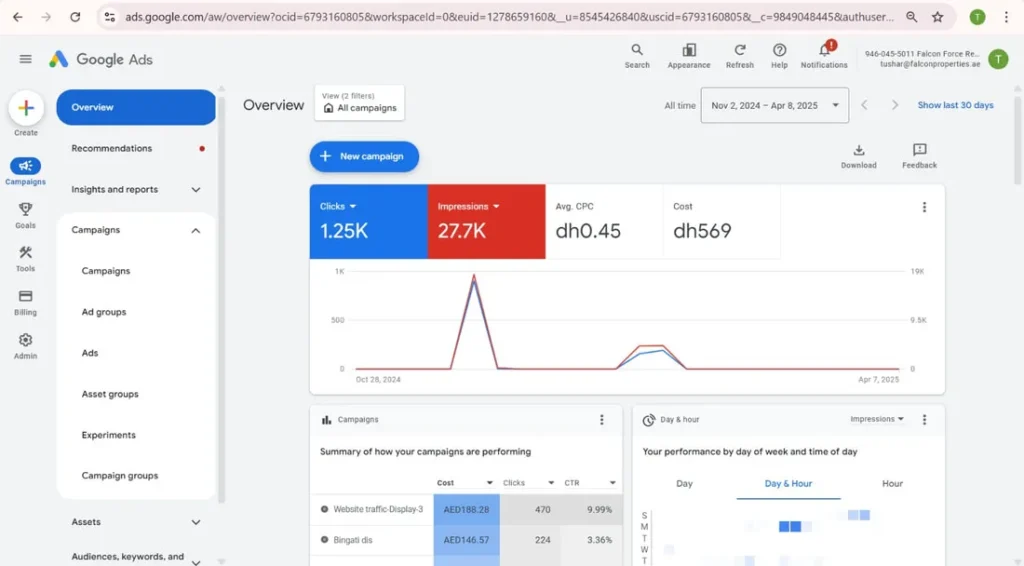
Task: Open Campaign groups in the side menu
Action: (x=120, y=476)
